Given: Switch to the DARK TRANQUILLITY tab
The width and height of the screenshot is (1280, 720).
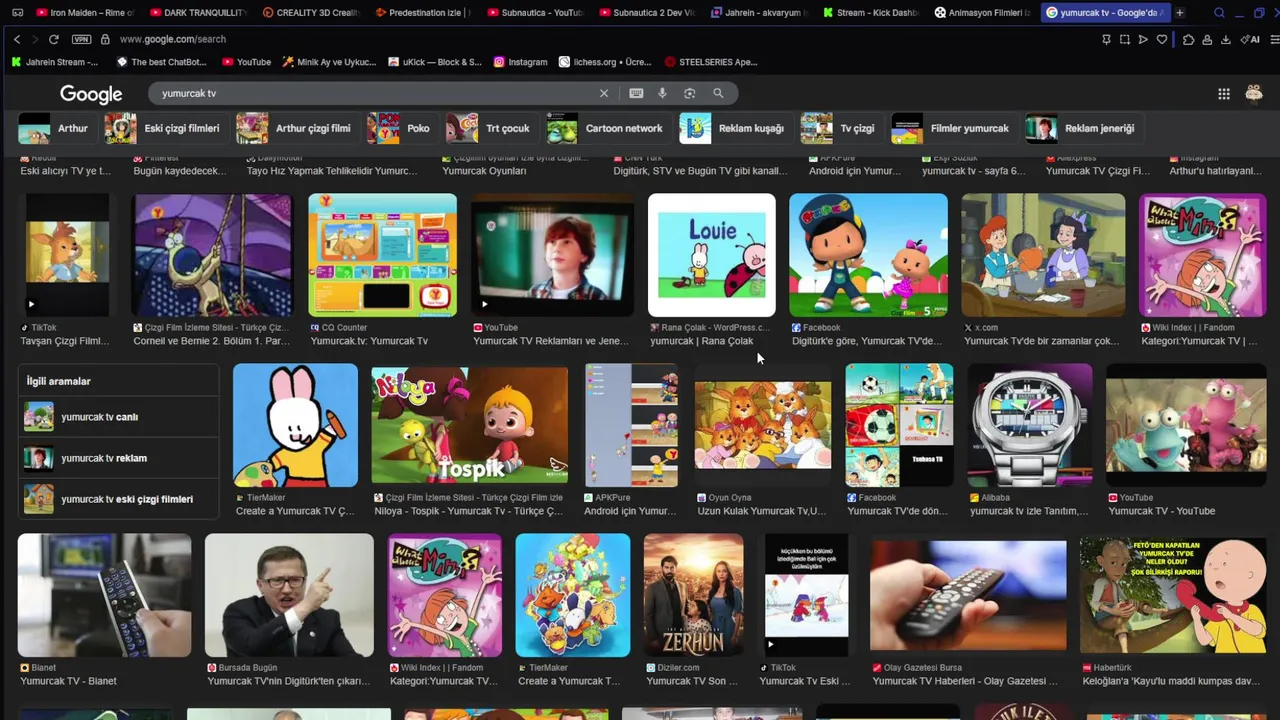Looking at the screenshot, I should tap(196, 13).
